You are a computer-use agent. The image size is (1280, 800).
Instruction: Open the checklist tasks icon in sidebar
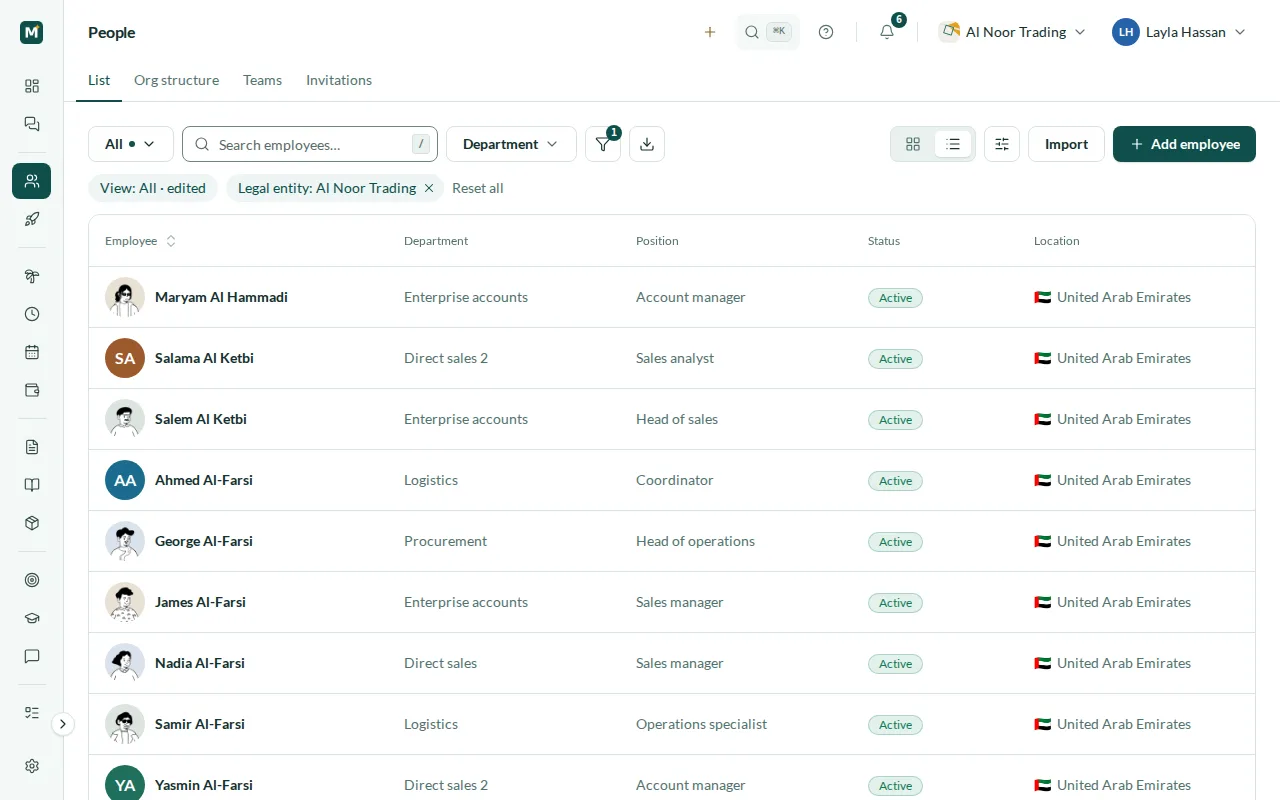tap(32, 713)
